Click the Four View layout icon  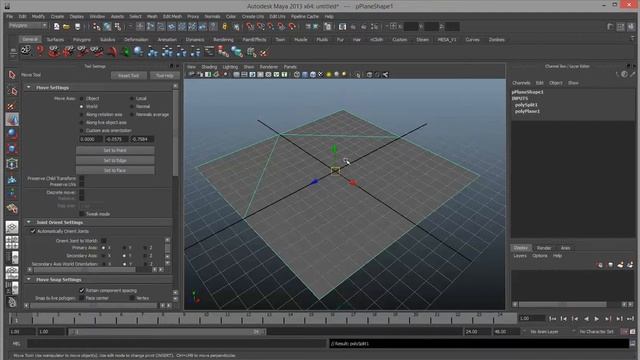coord(12,242)
